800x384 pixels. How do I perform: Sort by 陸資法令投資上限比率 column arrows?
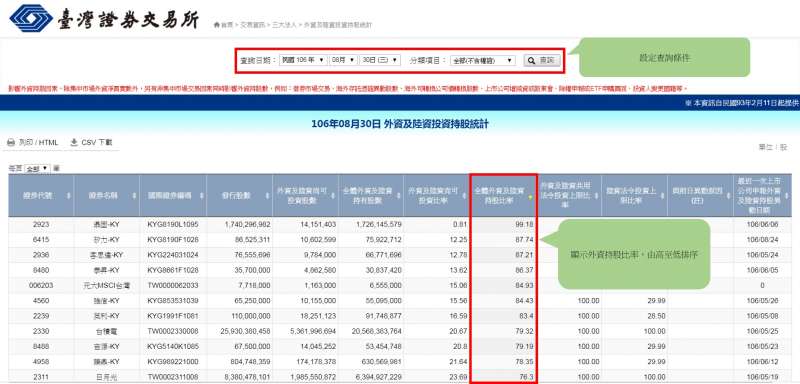[x=662, y=196]
